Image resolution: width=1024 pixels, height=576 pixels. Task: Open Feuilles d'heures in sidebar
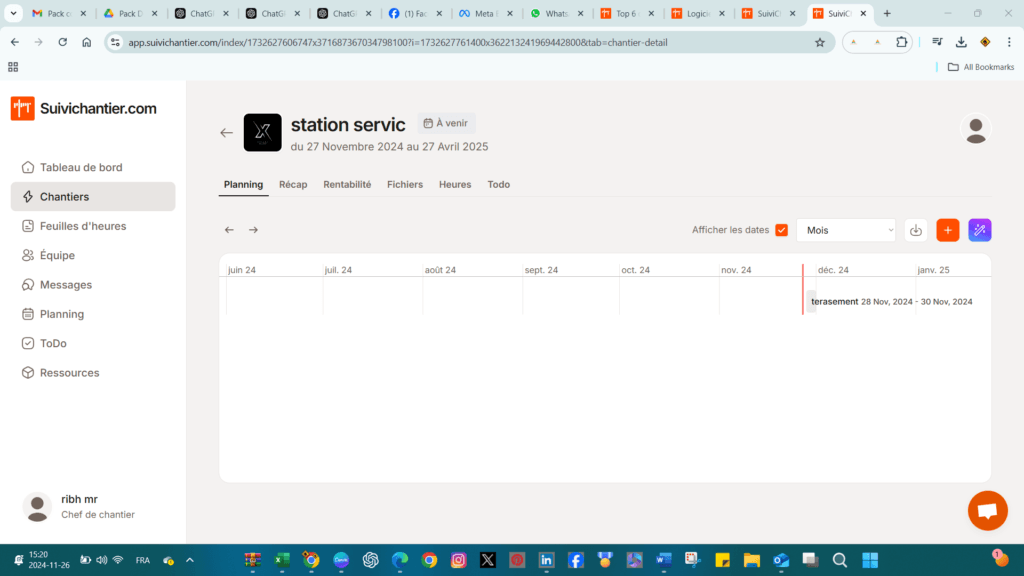click(83, 226)
